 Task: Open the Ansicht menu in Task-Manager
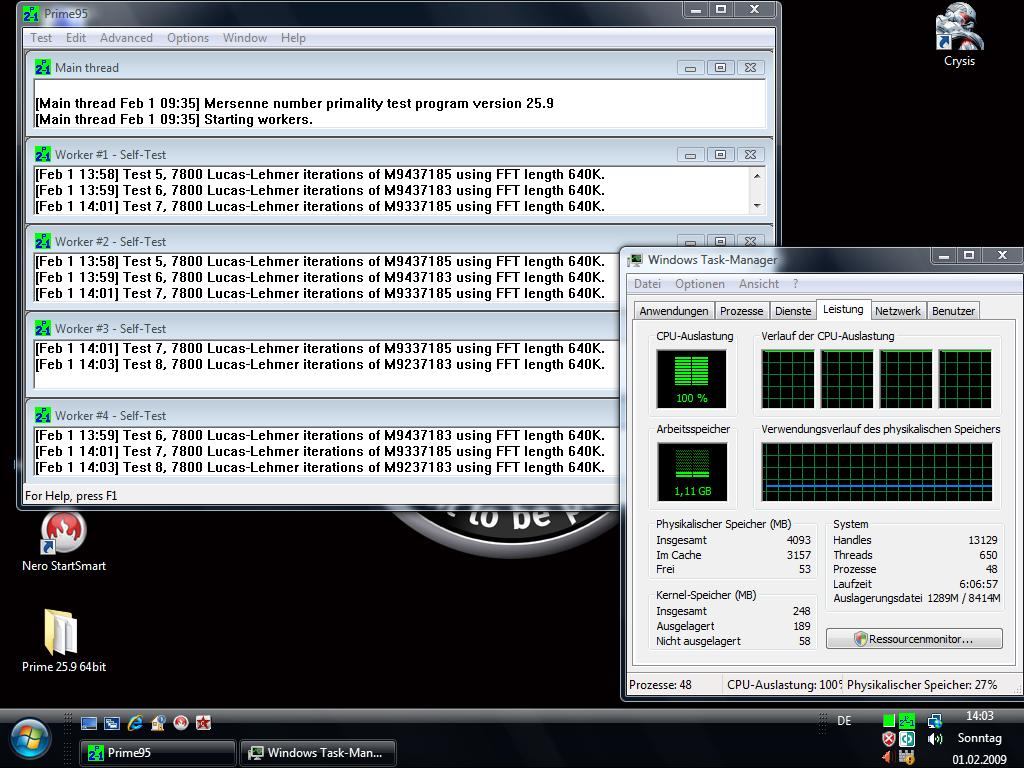(758, 284)
